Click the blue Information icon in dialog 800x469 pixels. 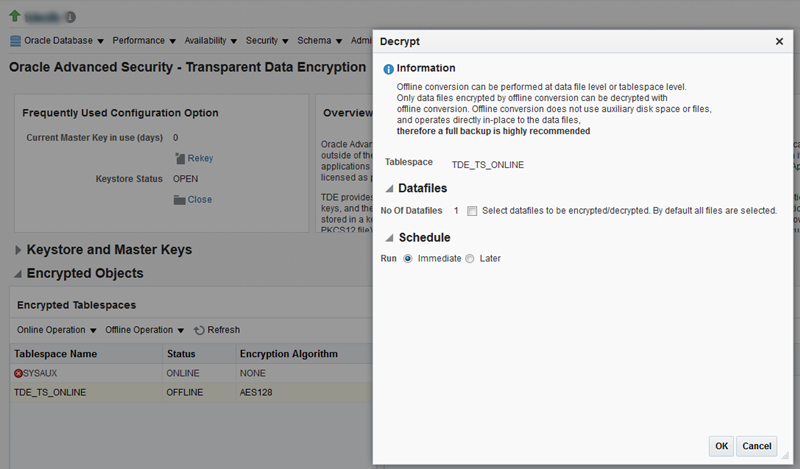[388, 69]
